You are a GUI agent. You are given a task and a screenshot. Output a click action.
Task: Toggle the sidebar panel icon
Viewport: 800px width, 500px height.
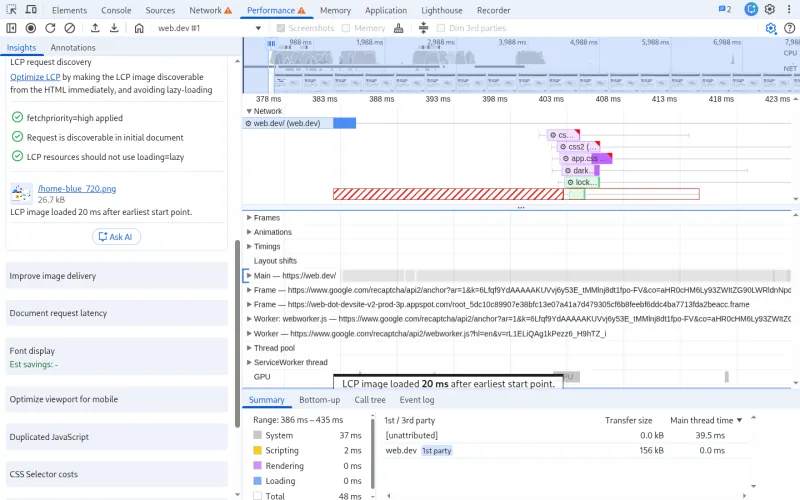(11, 28)
